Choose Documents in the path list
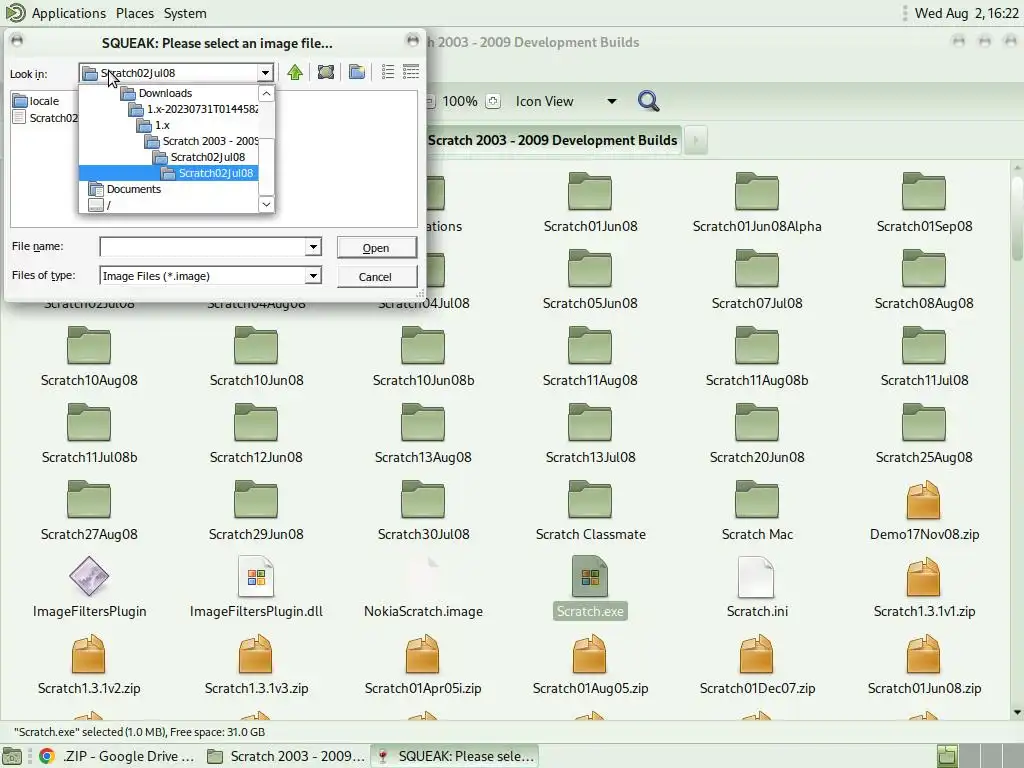 [125, 189]
